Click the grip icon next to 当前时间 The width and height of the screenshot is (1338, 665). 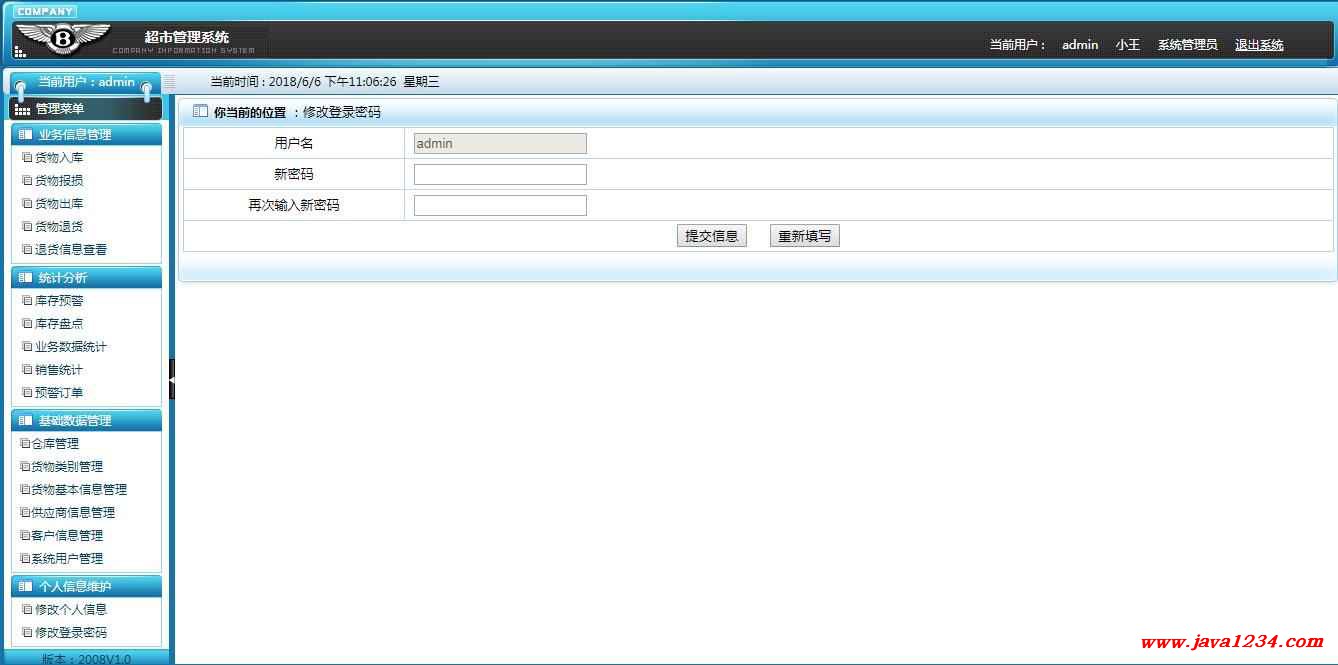point(169,82)
